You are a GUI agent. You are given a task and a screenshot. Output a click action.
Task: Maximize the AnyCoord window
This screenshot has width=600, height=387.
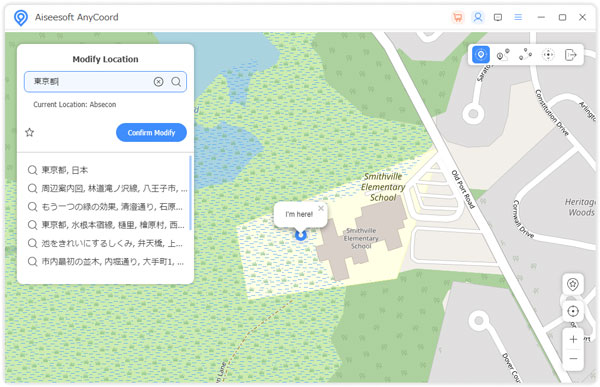click(x=562, y=17)
